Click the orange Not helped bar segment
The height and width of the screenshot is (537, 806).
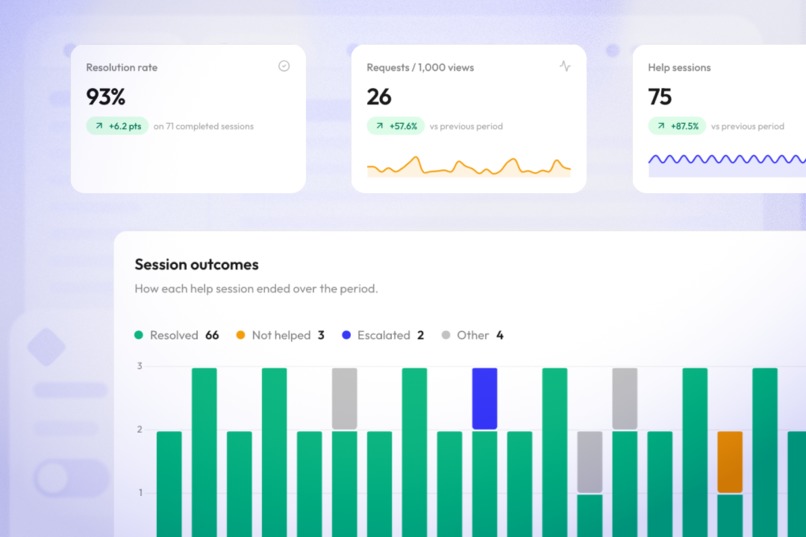pos(730,462)
